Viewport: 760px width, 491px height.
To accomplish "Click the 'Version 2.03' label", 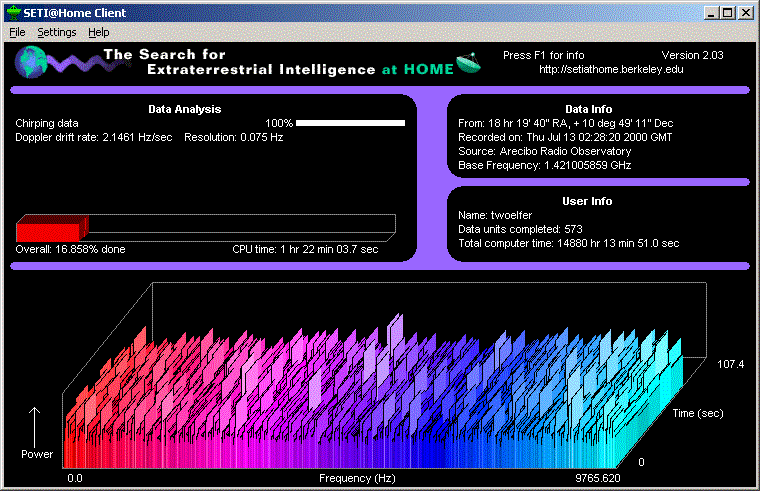I will point(692,55).
